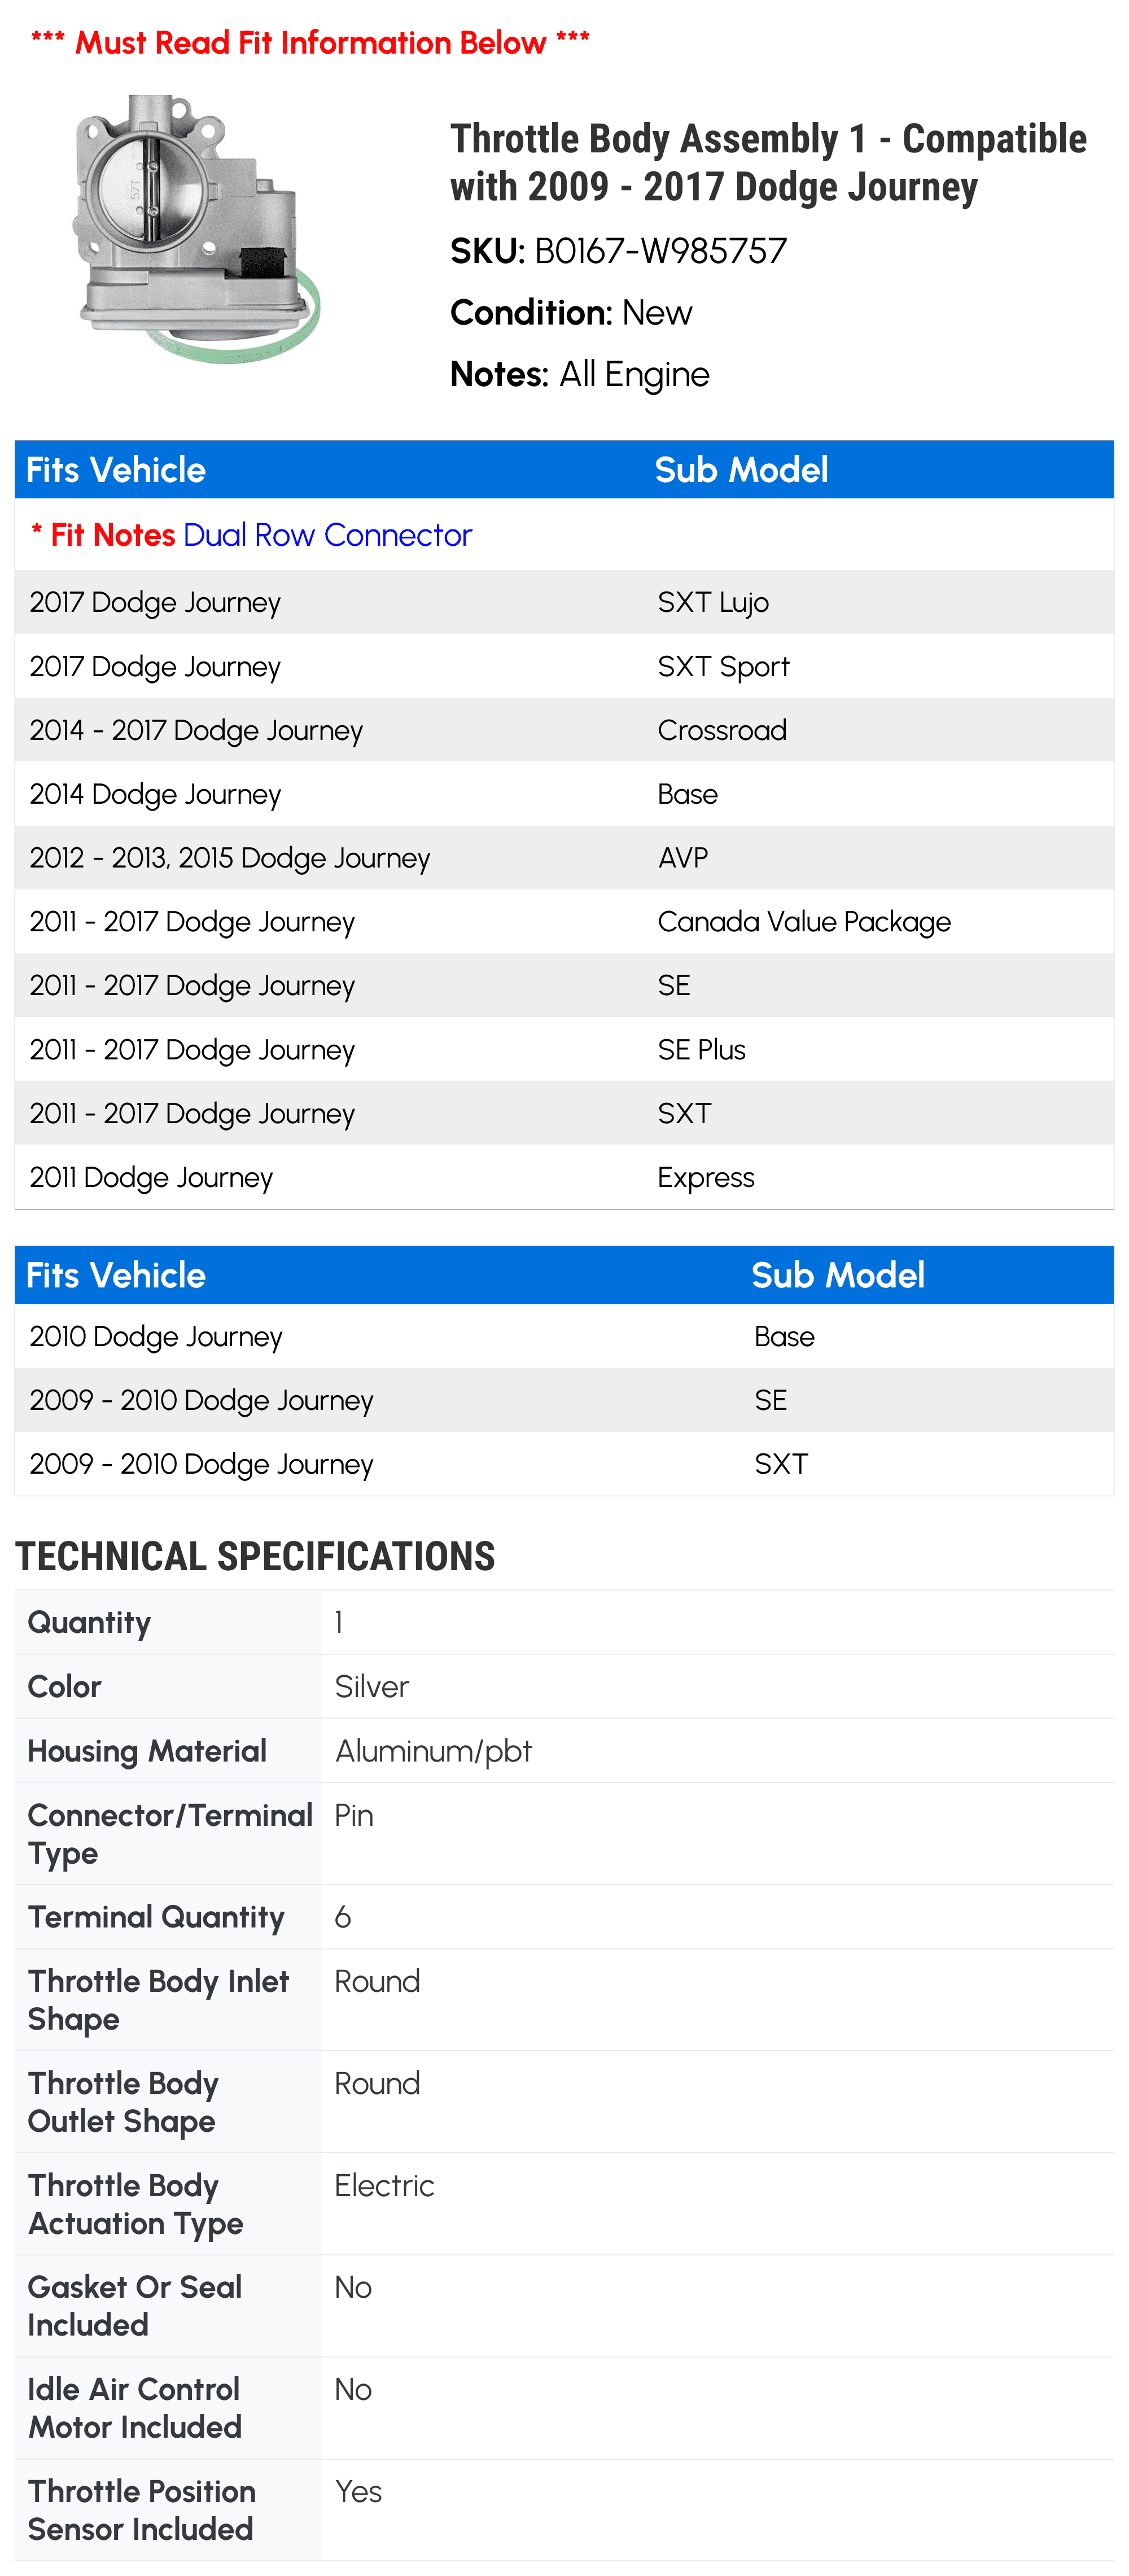Click the 2009 - 2010 Dodge Journey SXT row
1129x2576 pixels.
pyautogui.click(x=564, y=1464)
